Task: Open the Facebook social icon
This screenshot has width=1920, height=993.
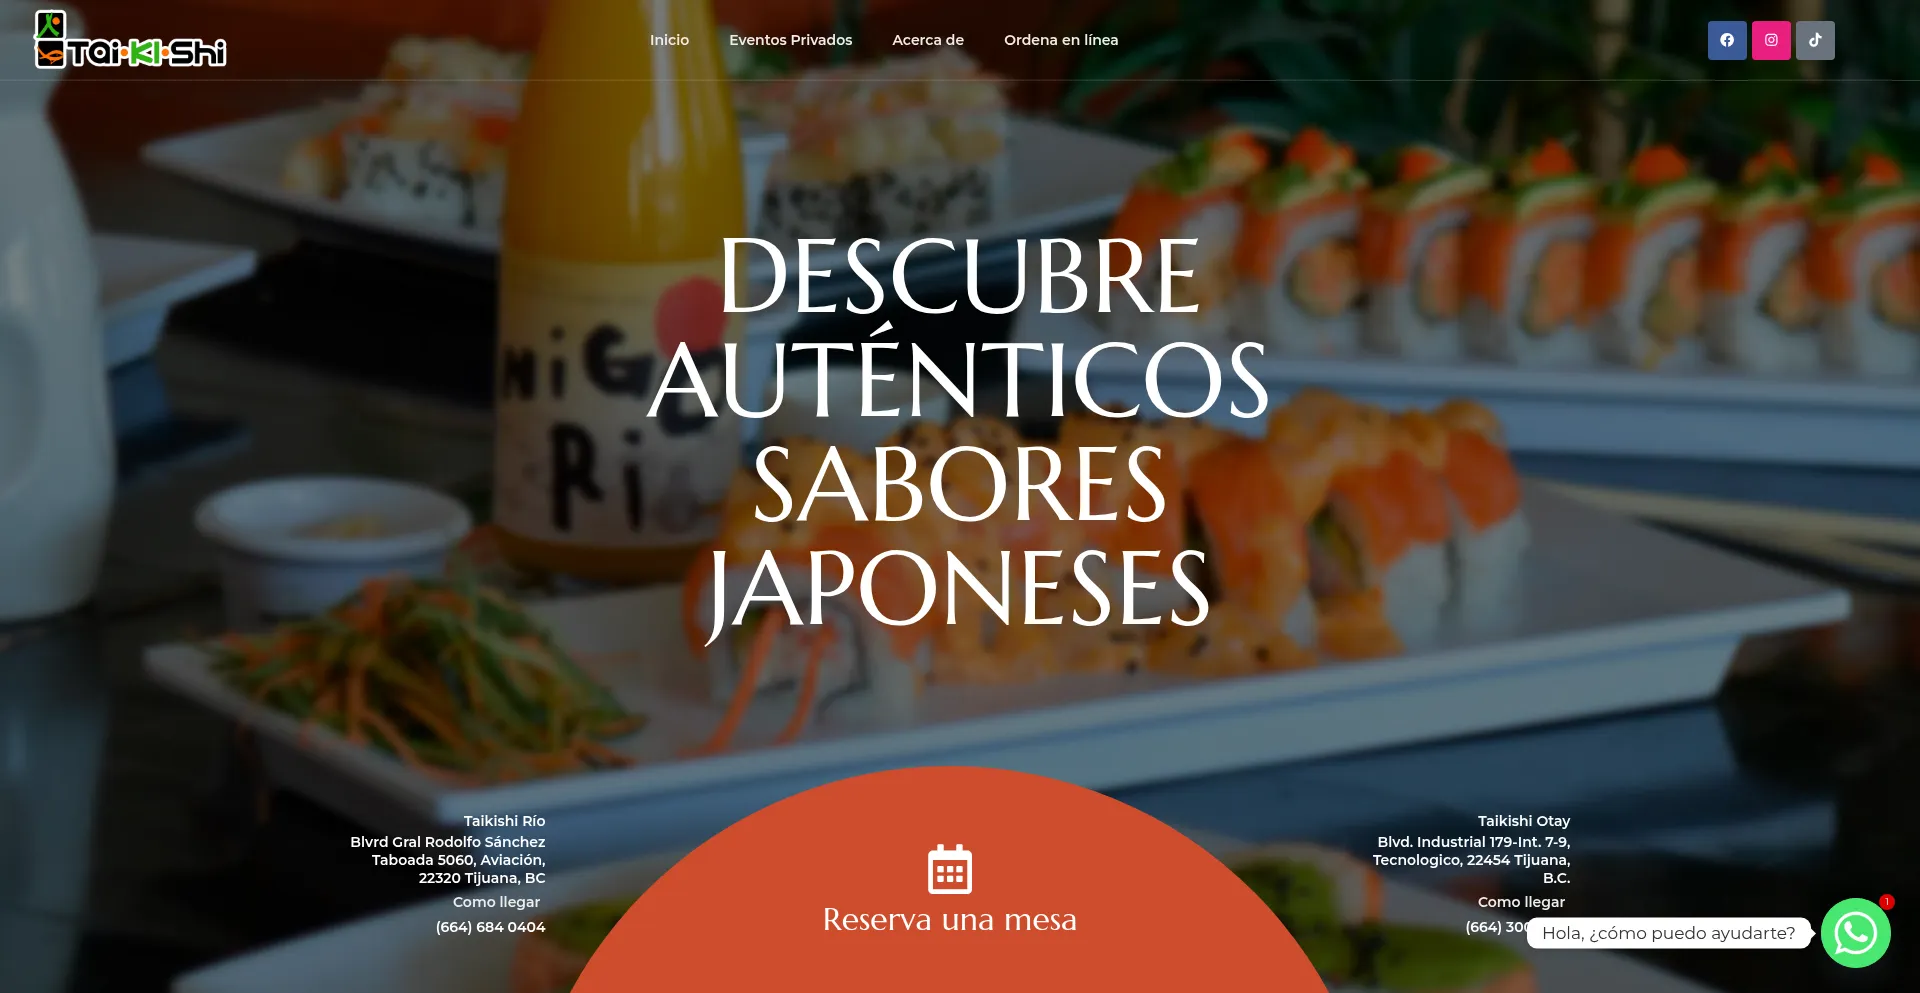Action: [x=1727, y=40]
